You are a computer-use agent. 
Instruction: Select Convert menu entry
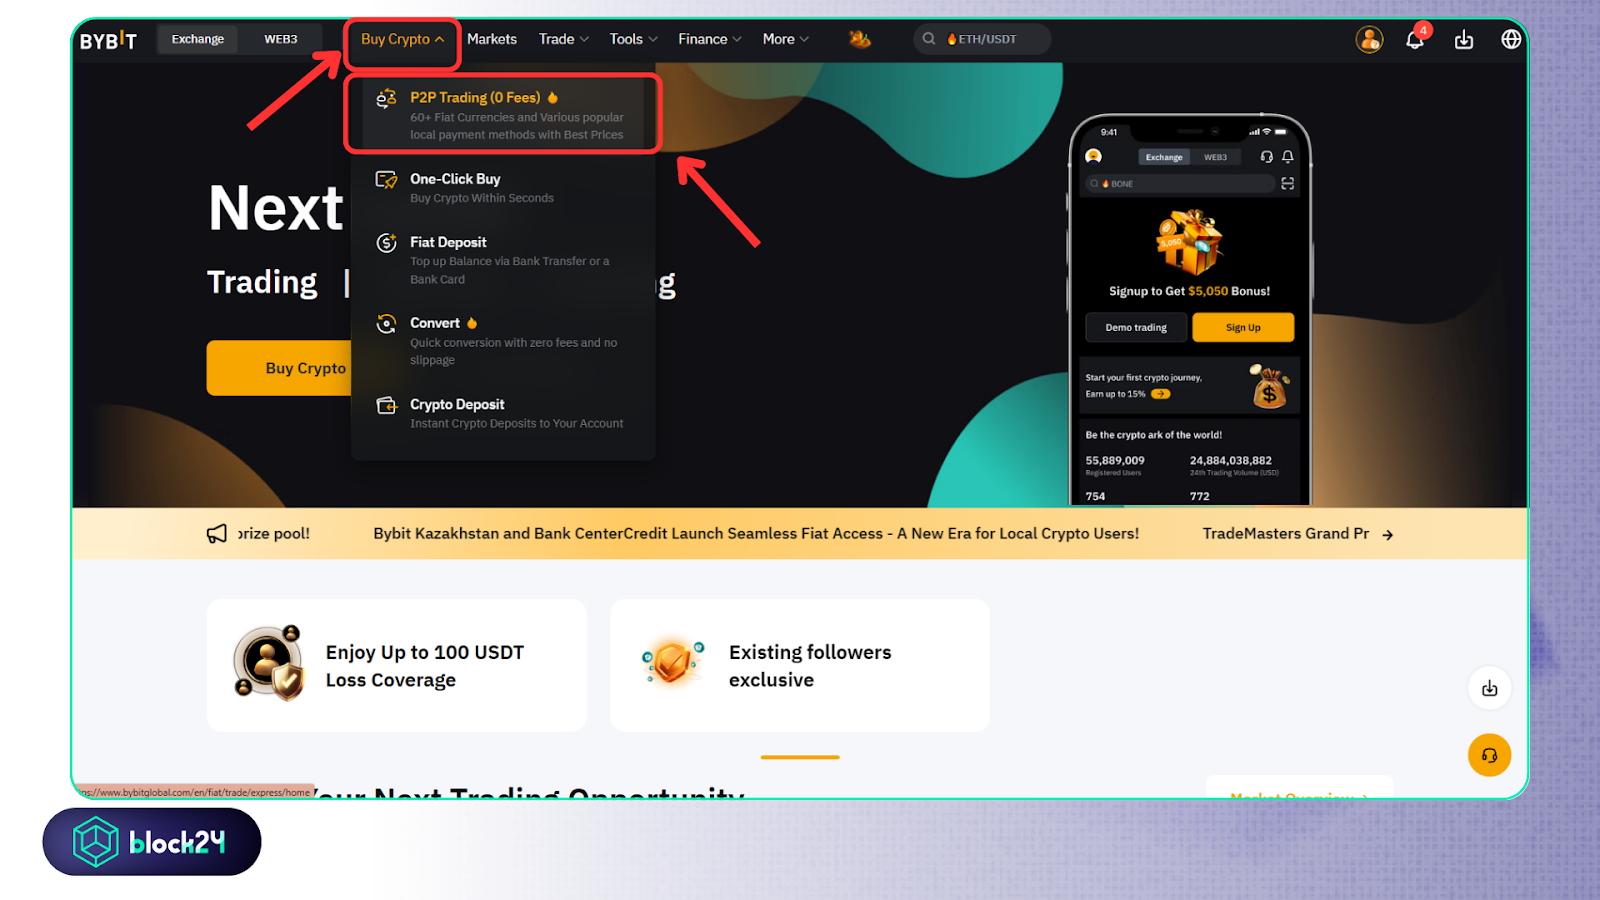[x=503, y=341]
